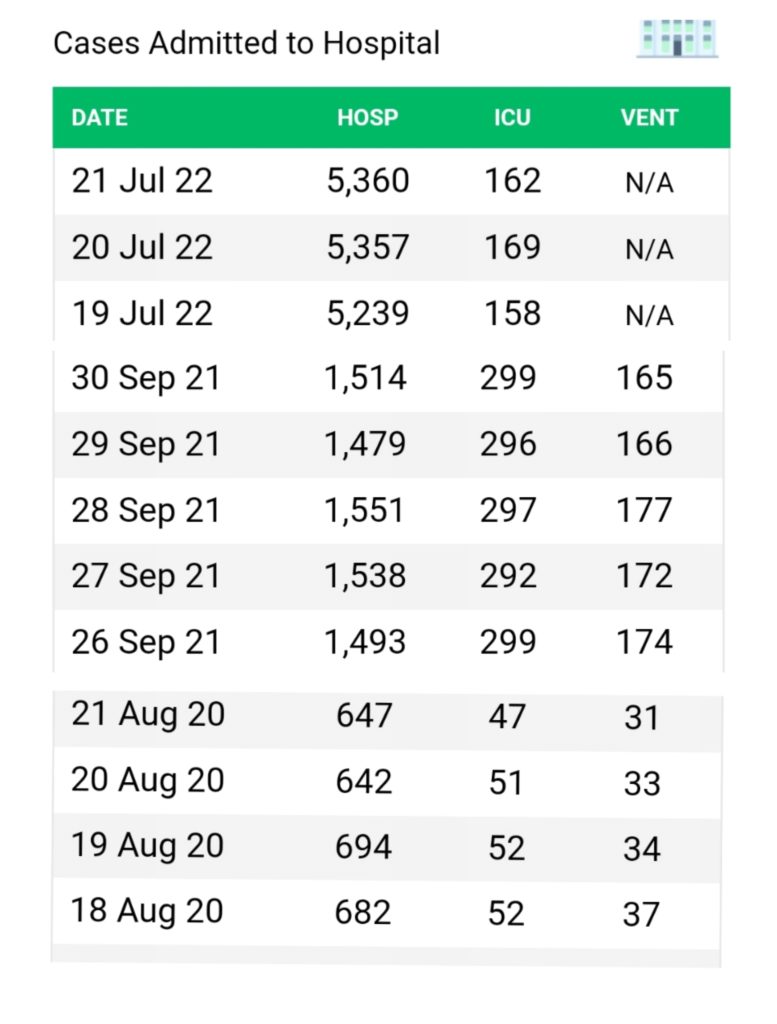Image resolution: width=777 pixels, height=1024 pixels.
Task: Click HOSP value 1,479 for 29 Sep
Action: click(x=365, y=444)
